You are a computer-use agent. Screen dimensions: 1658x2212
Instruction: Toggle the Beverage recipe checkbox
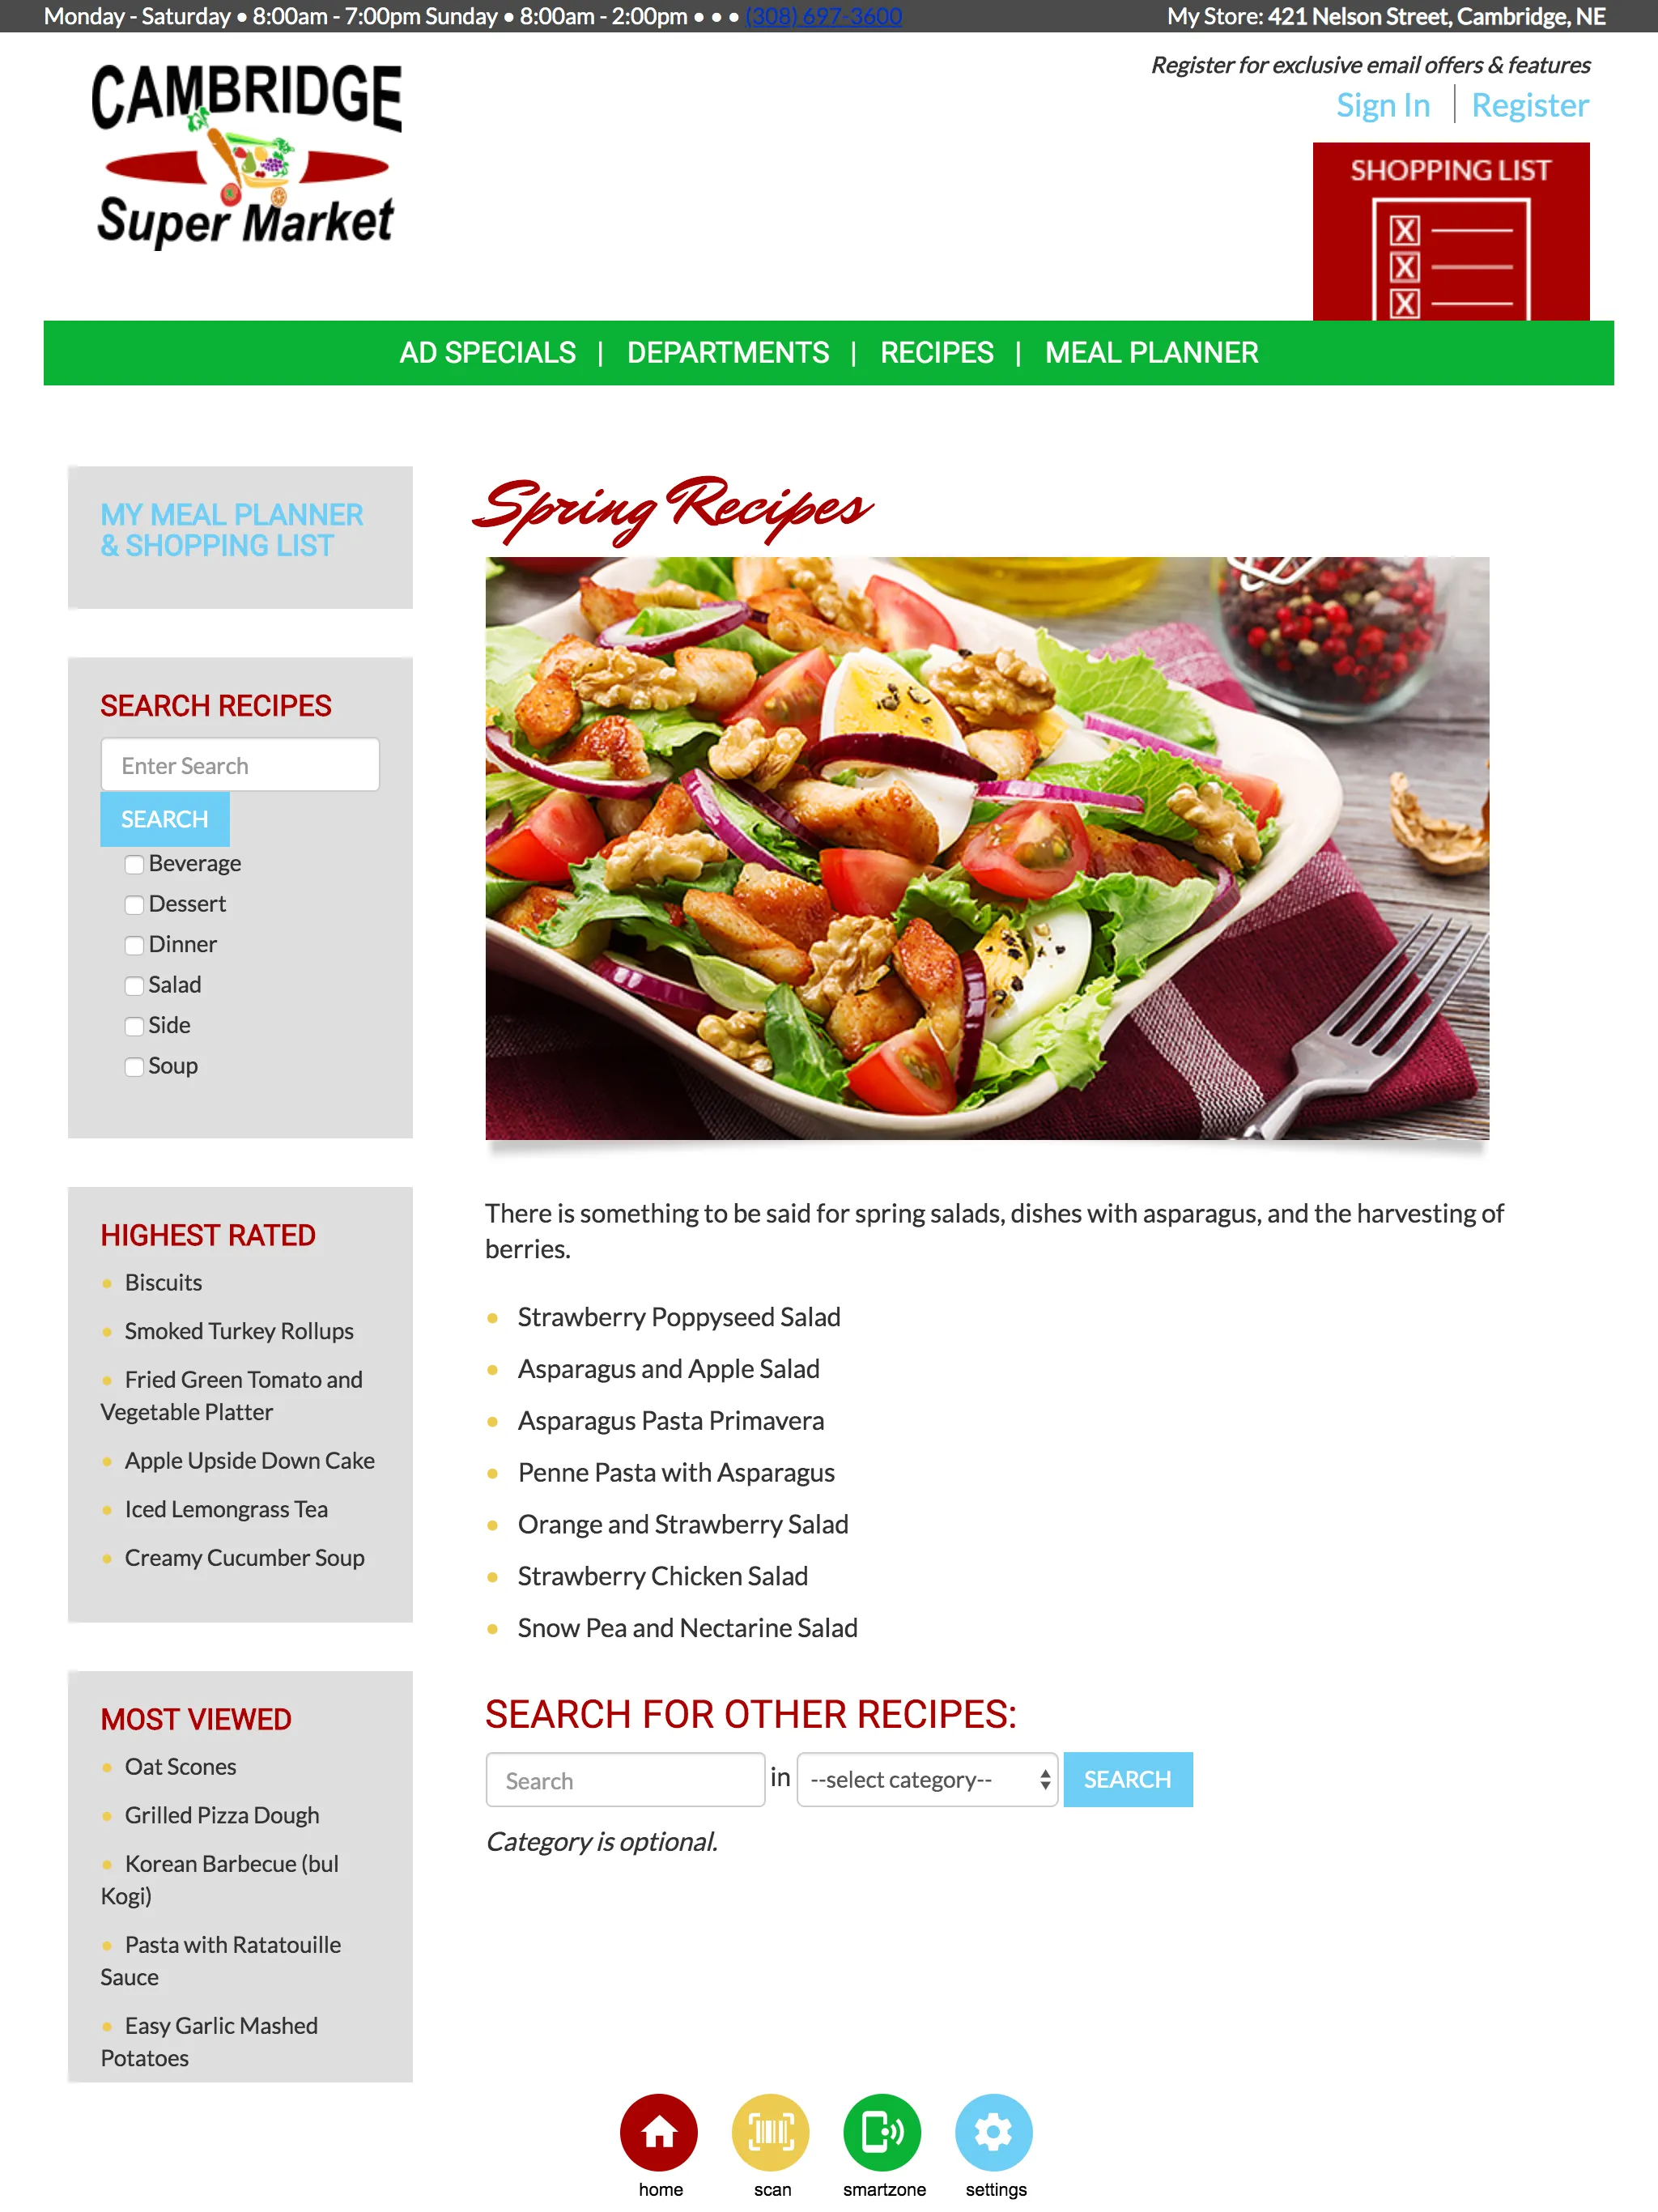[134, 862]
